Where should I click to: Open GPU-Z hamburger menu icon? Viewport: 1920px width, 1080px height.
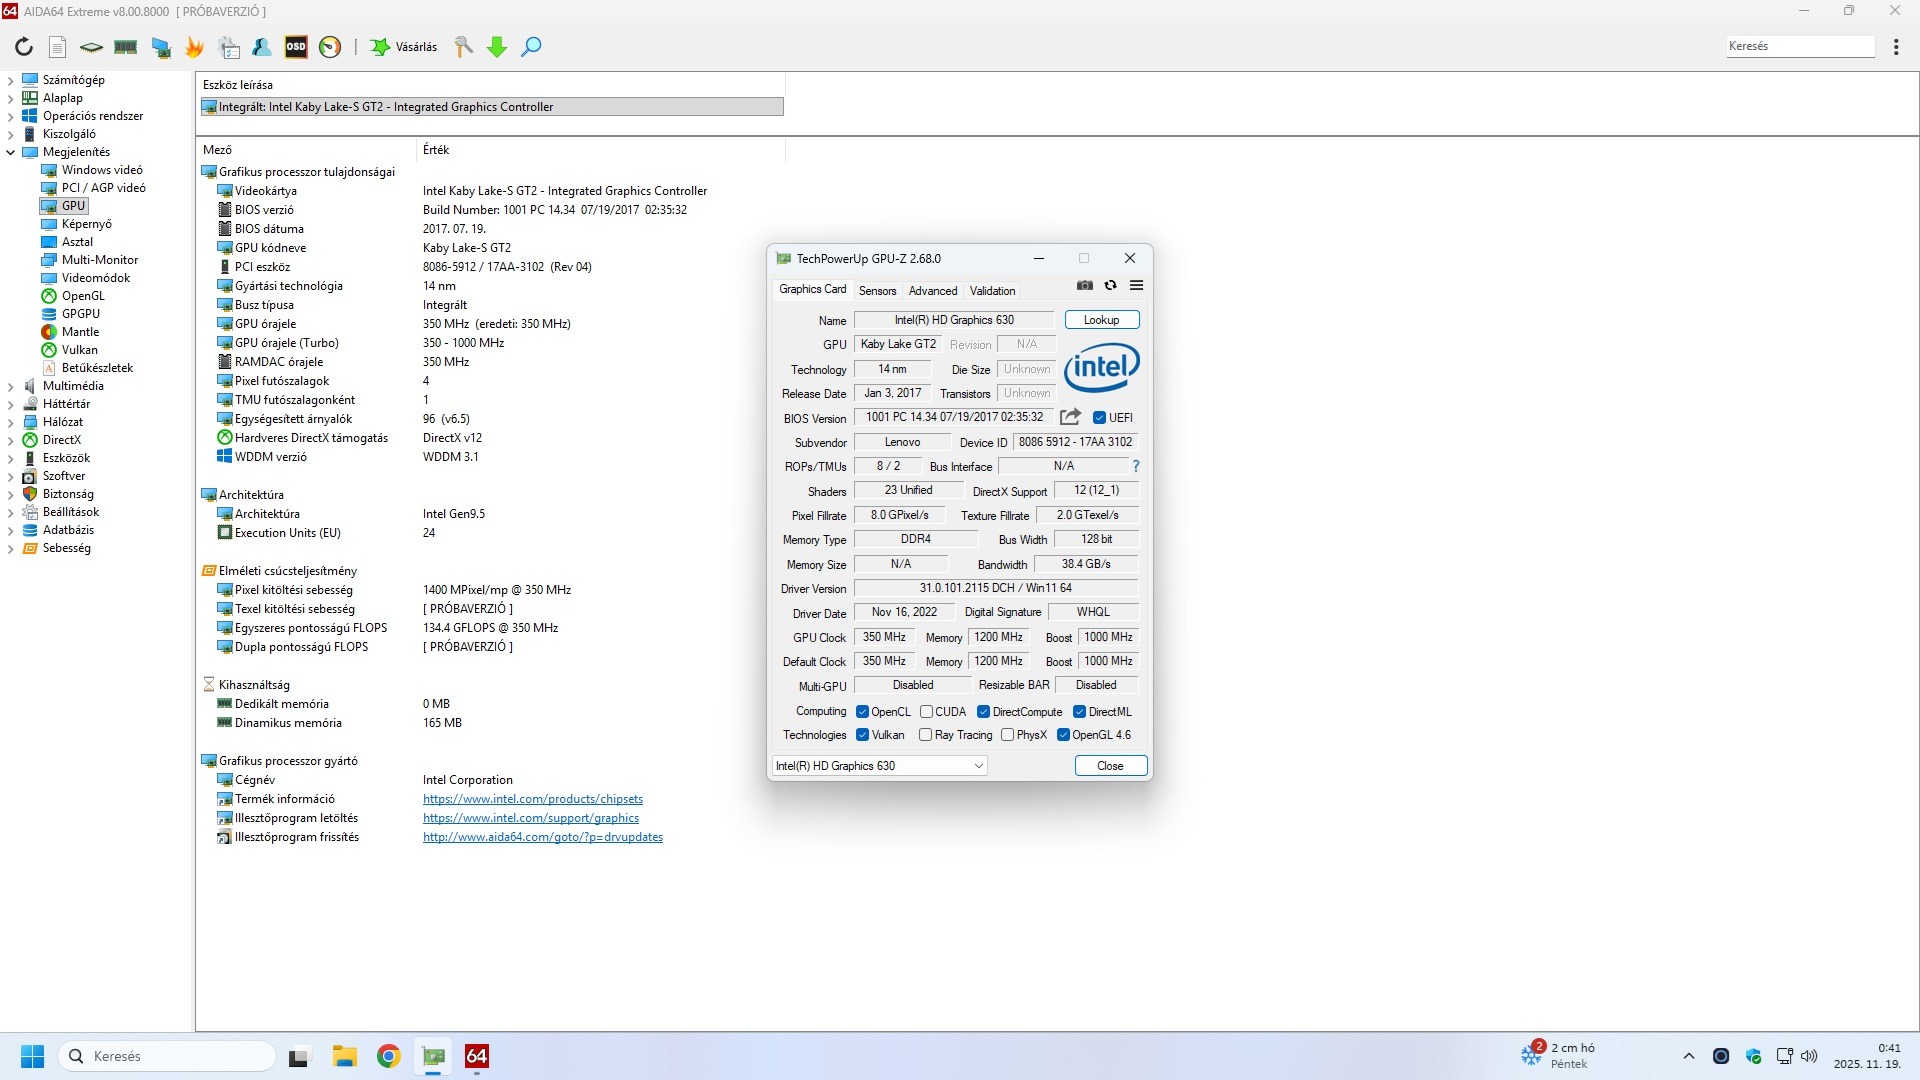[1137, 286]
